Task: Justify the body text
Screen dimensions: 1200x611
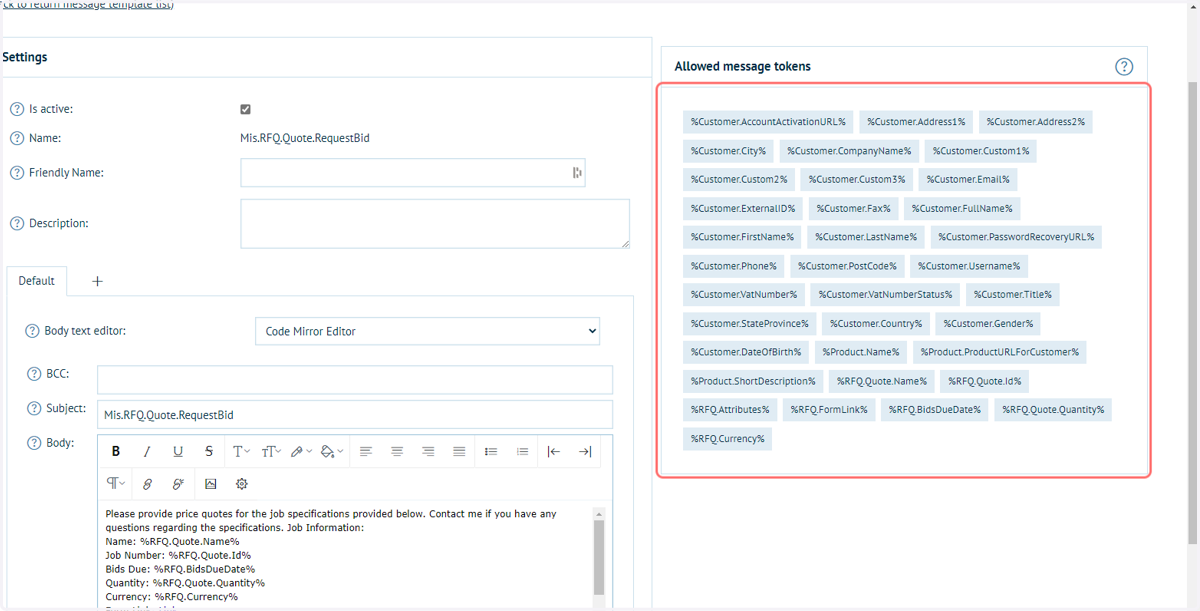Action: (459, 452)
